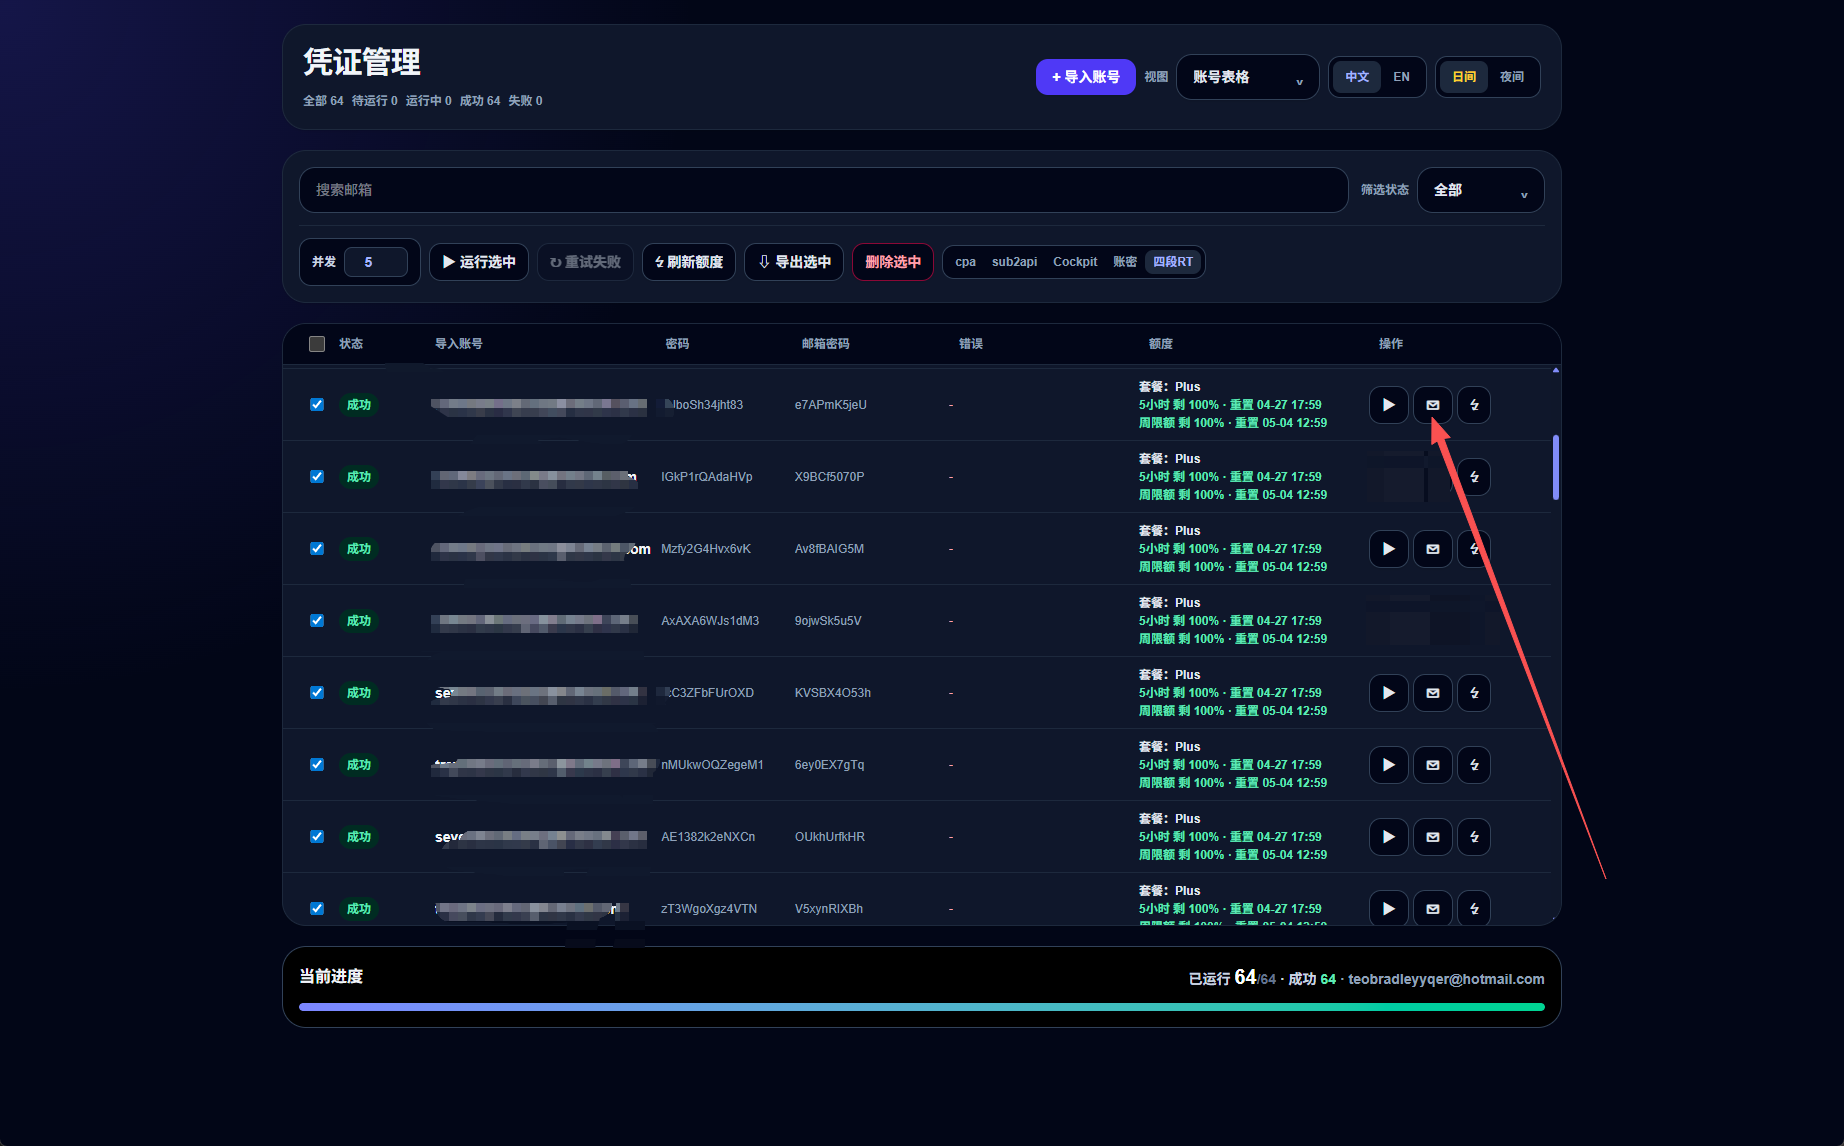Uncheck the row with password nMUkwOQZegeM1

tap(317, 765)
